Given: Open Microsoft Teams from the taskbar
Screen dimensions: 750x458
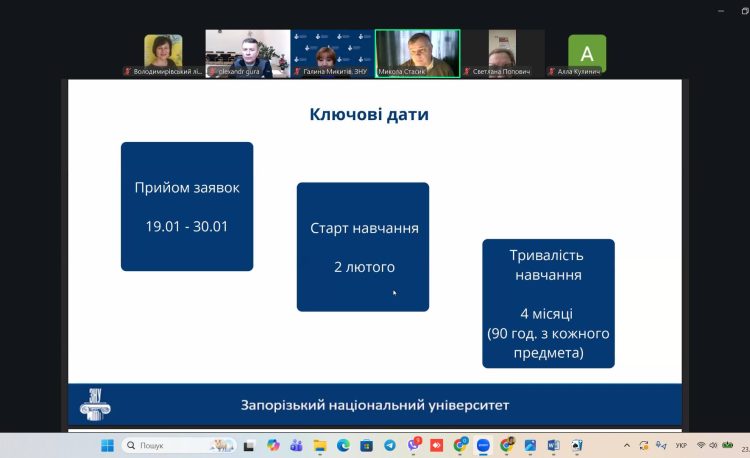Looking at the screenshot, I should pyautogui.click(x=295, y=445).
